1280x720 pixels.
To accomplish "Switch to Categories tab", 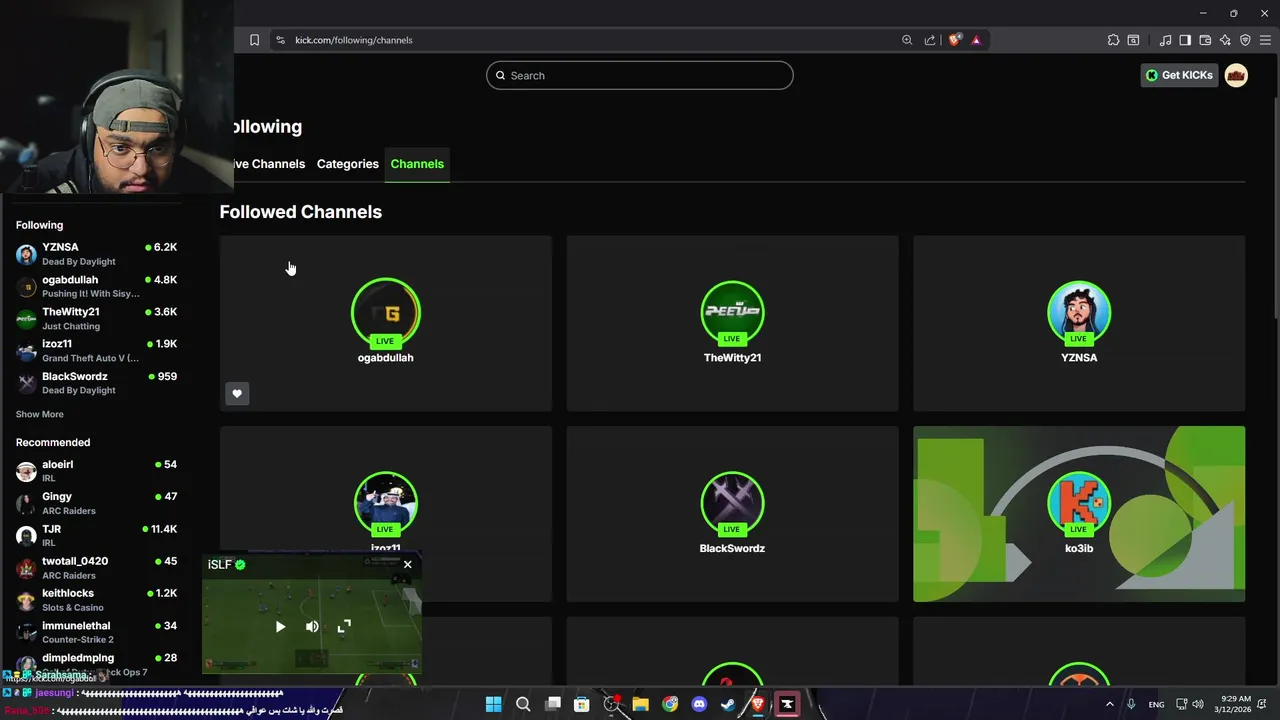I will click(x=347, y=164).
